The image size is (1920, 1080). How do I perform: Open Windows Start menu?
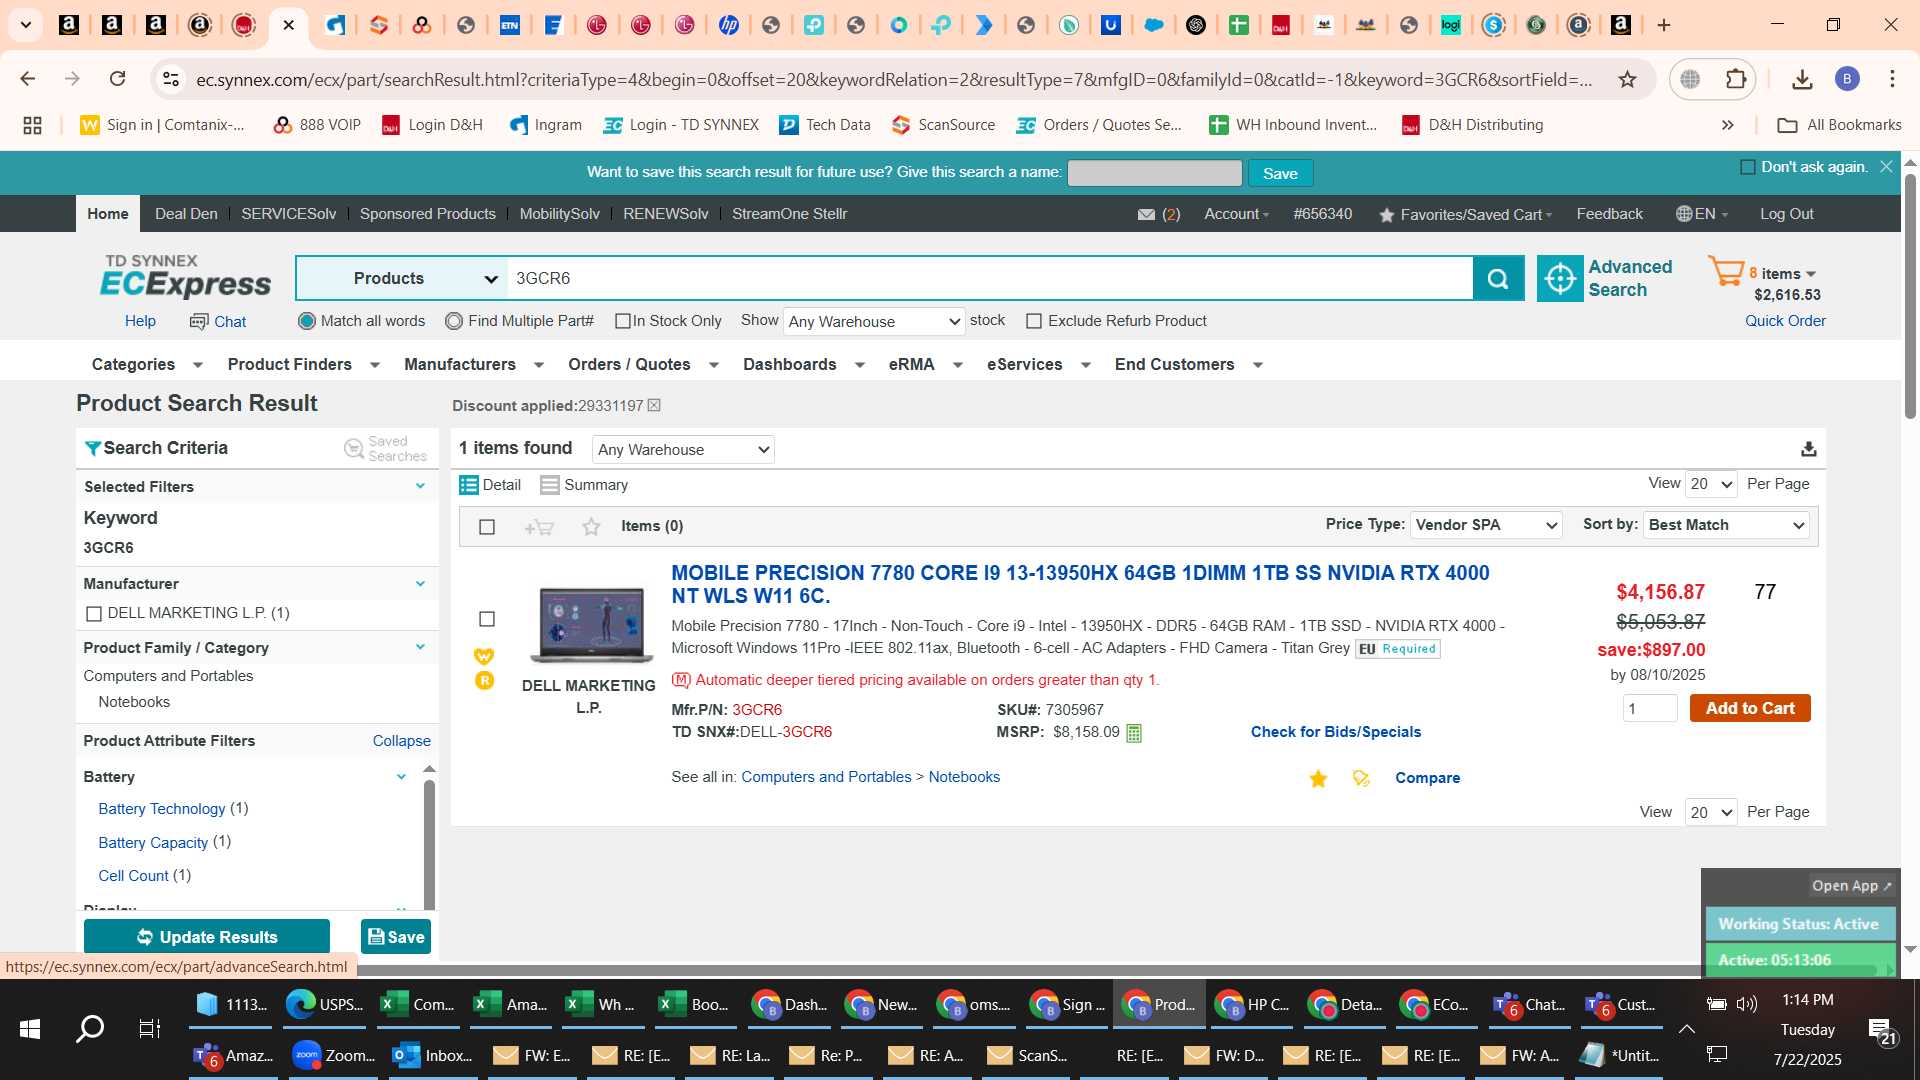point(30,1028)
